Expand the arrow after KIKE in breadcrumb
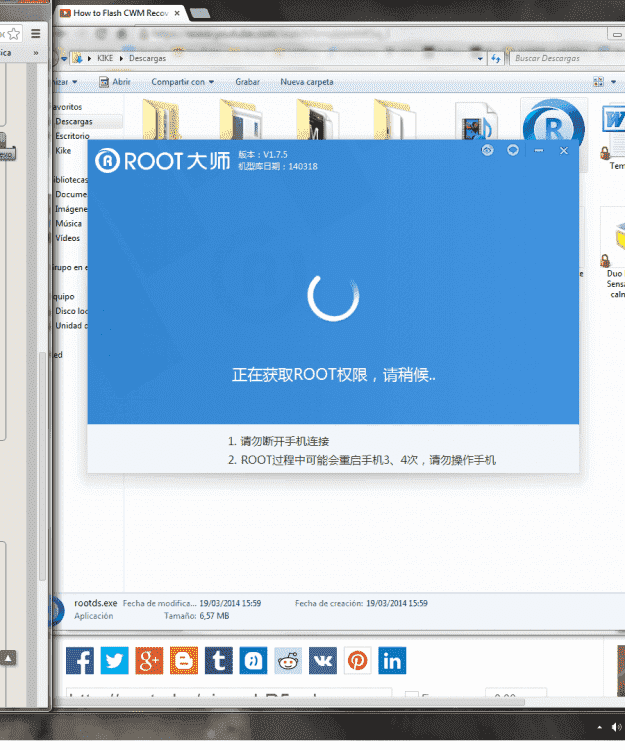 pos(121,58)
